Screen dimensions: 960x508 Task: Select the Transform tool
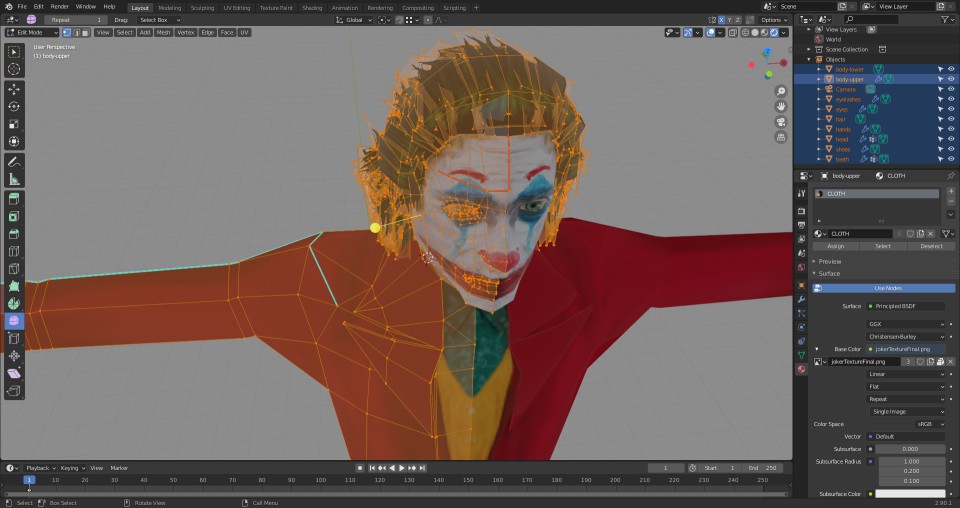tap(13, 141)
